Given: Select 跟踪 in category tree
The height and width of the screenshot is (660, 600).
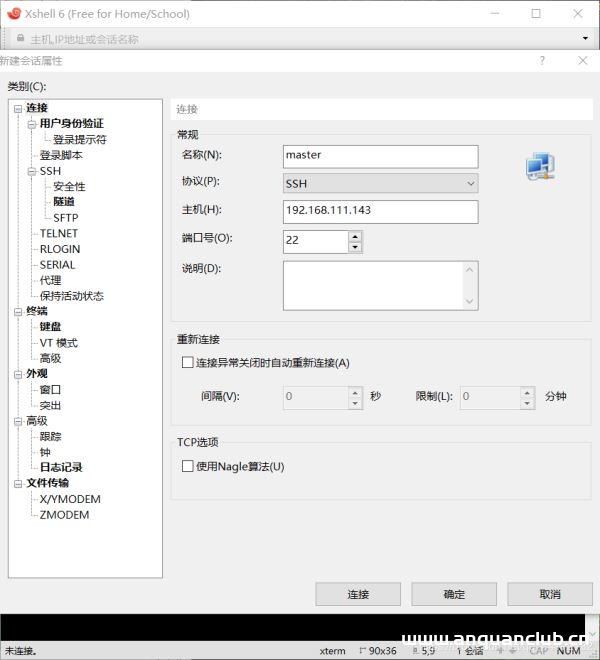Looking at the screenshot, I should pos(50,436).
